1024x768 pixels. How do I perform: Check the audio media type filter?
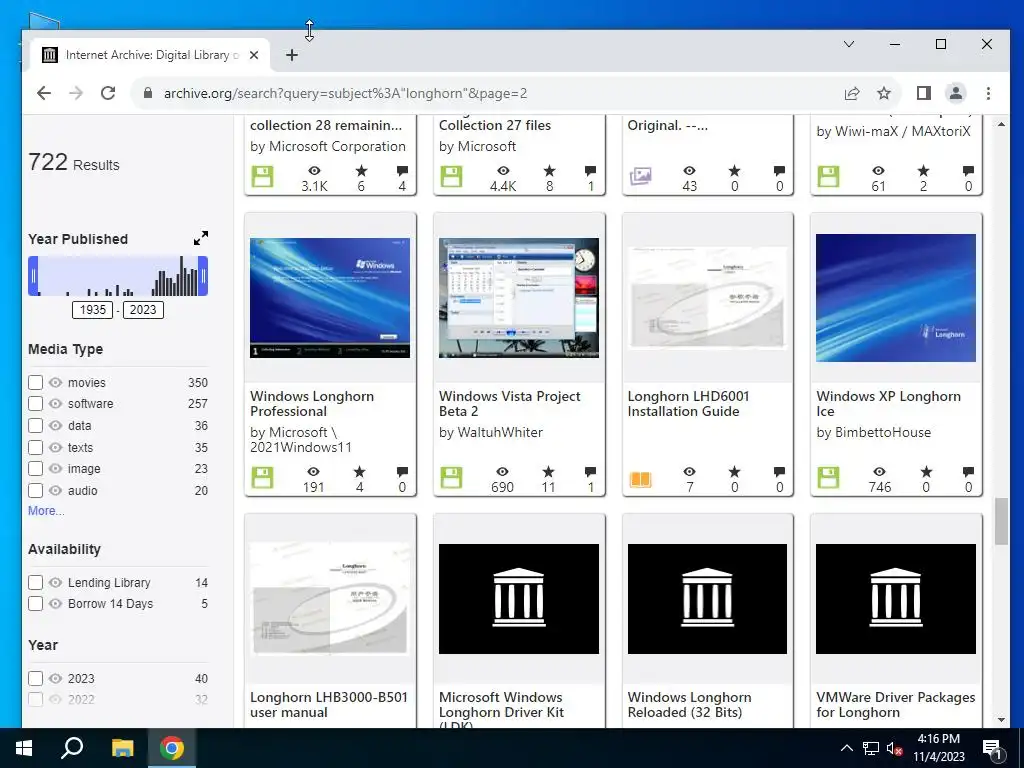click(35, 490)
